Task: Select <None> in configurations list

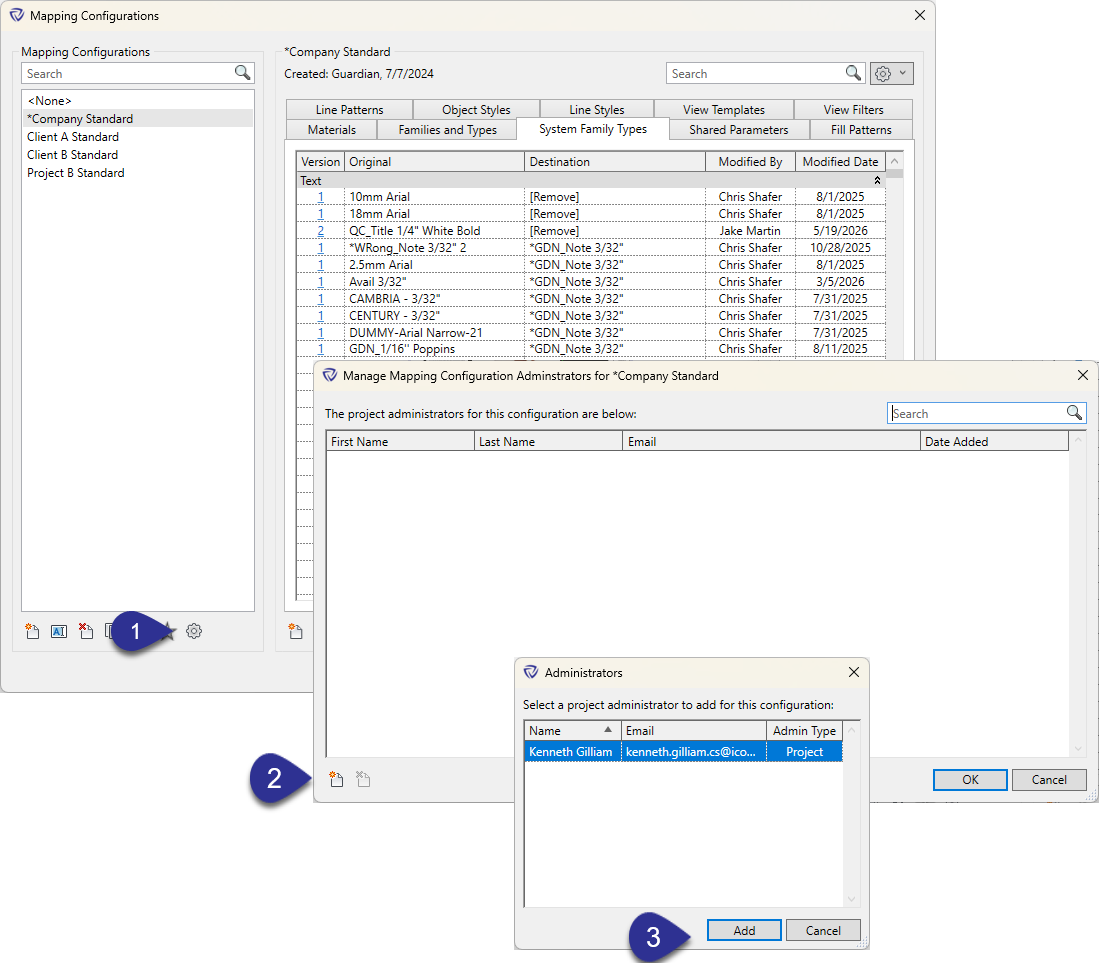Action: click(x=137, y=101)
